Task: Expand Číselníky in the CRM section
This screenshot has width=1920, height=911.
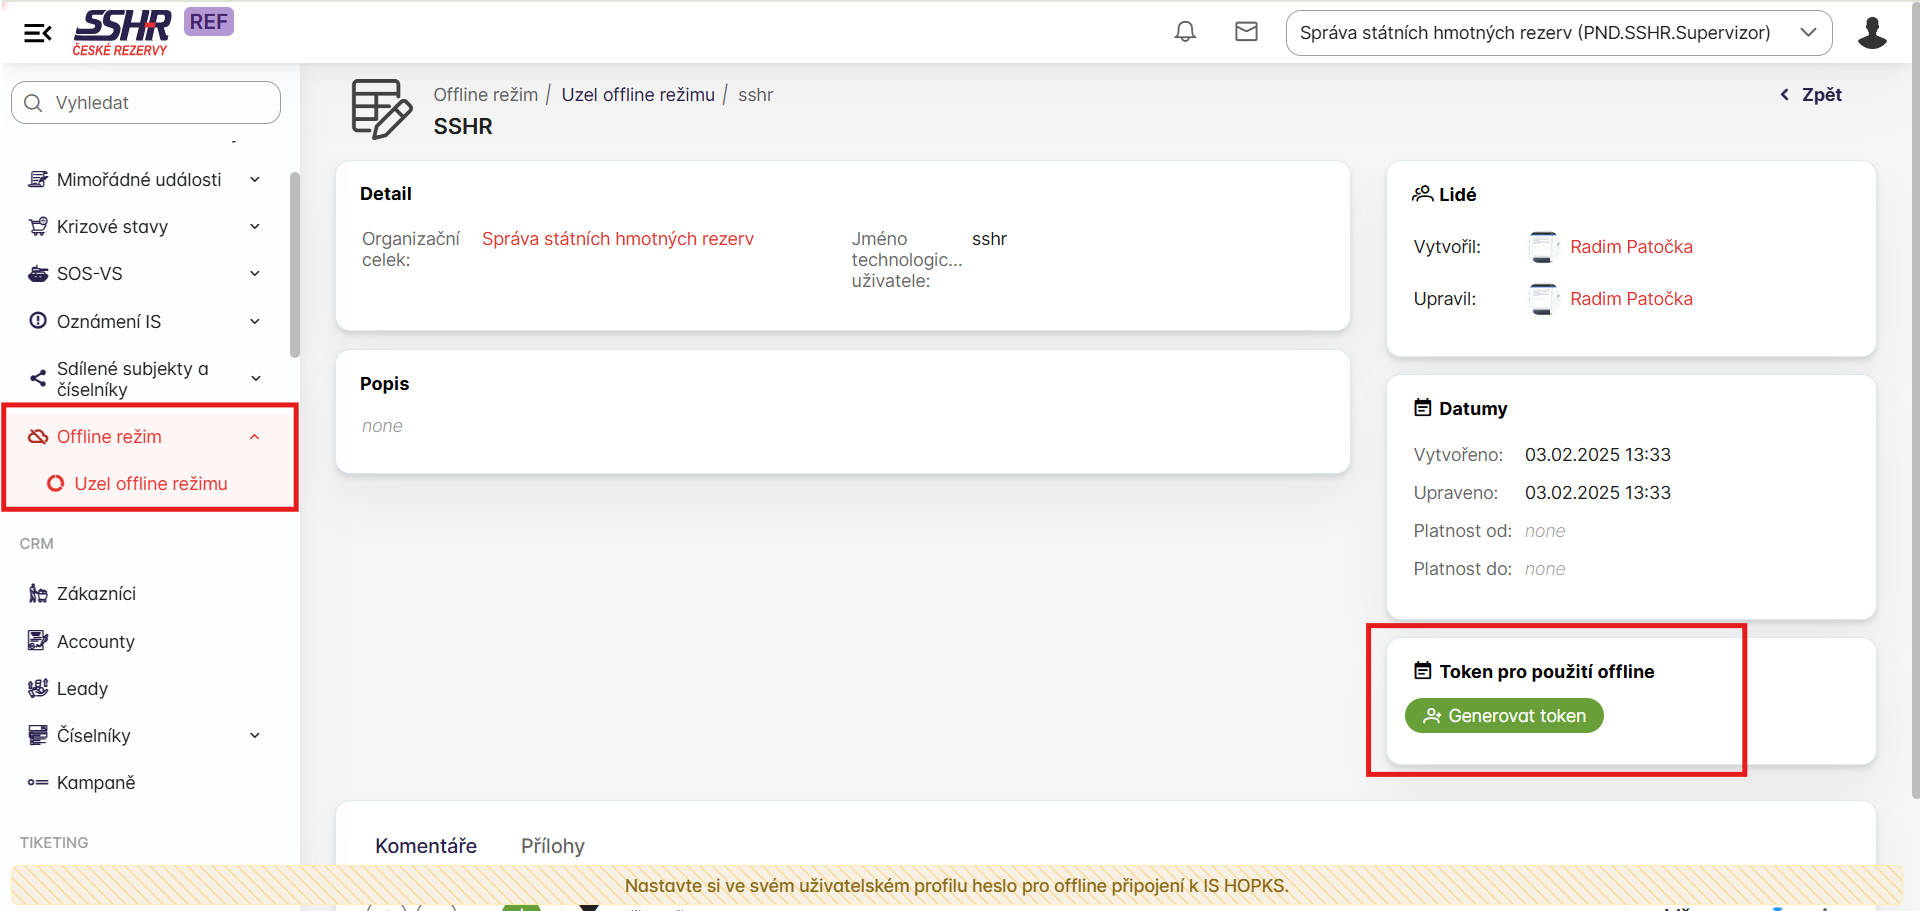Action: coord(254,736)
